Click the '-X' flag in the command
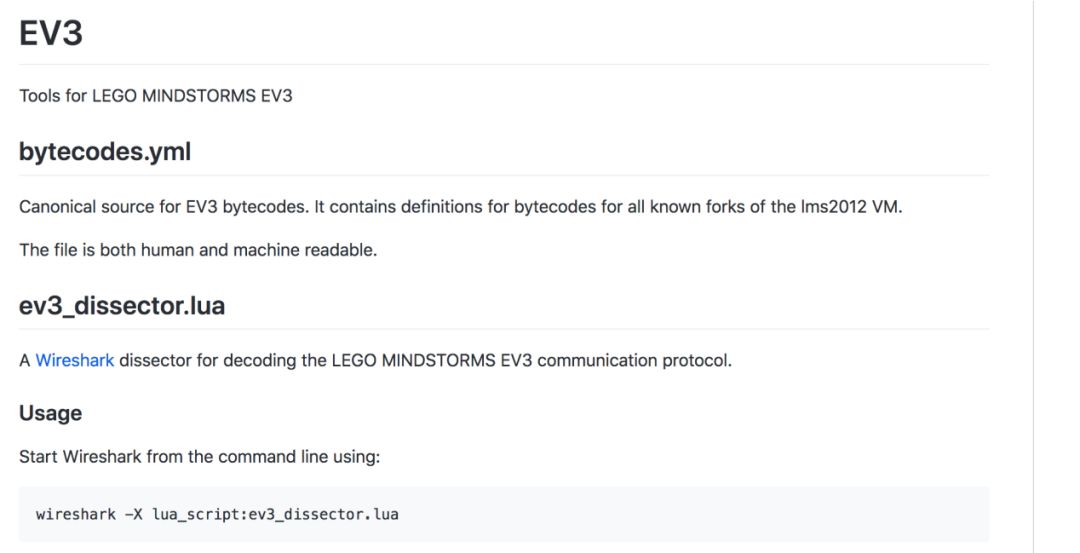The width and height of the screenshot is (1080, 553). pos(134,514)
